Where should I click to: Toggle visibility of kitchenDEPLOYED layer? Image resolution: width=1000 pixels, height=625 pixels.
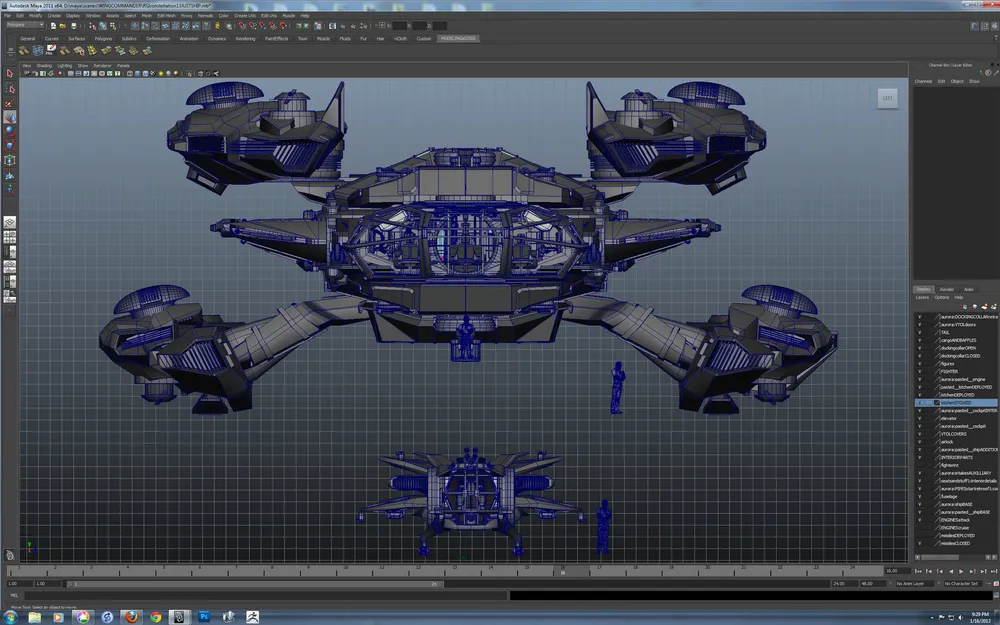point(919,395)
